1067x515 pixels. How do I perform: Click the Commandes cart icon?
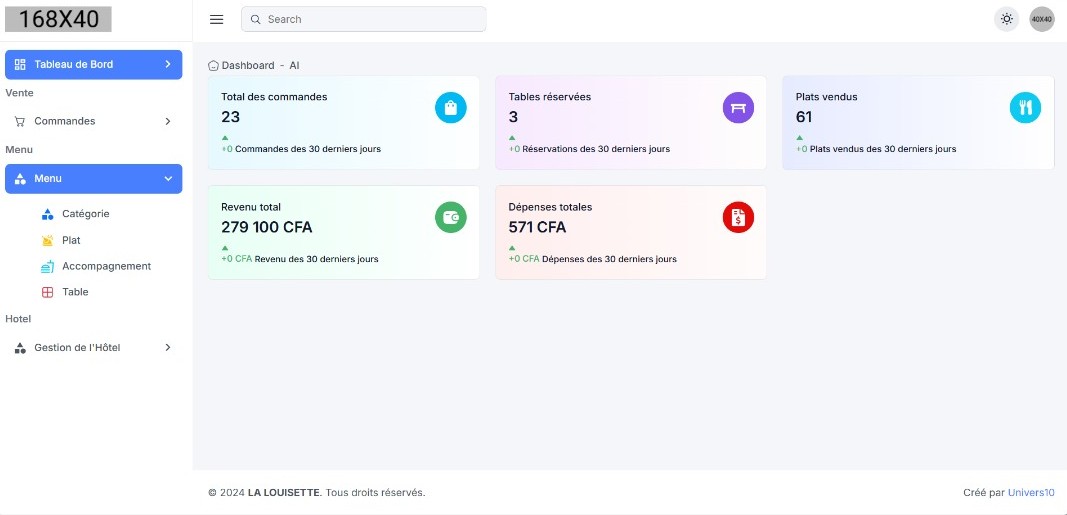(20, 121)
